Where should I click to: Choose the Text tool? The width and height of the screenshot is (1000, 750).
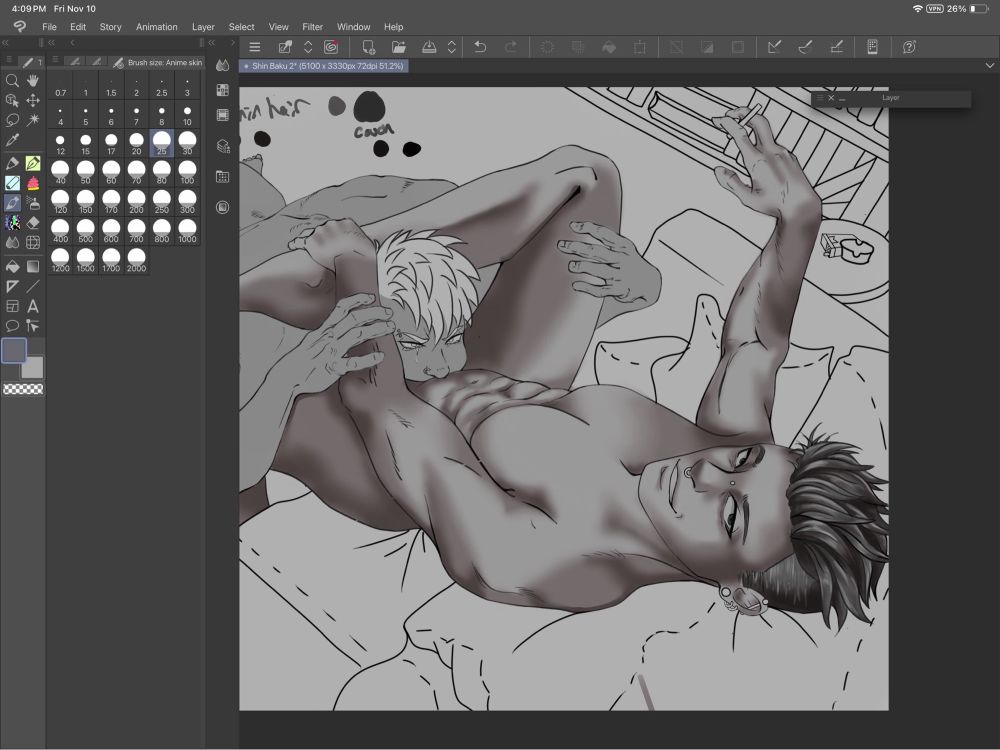pos(33,306)
